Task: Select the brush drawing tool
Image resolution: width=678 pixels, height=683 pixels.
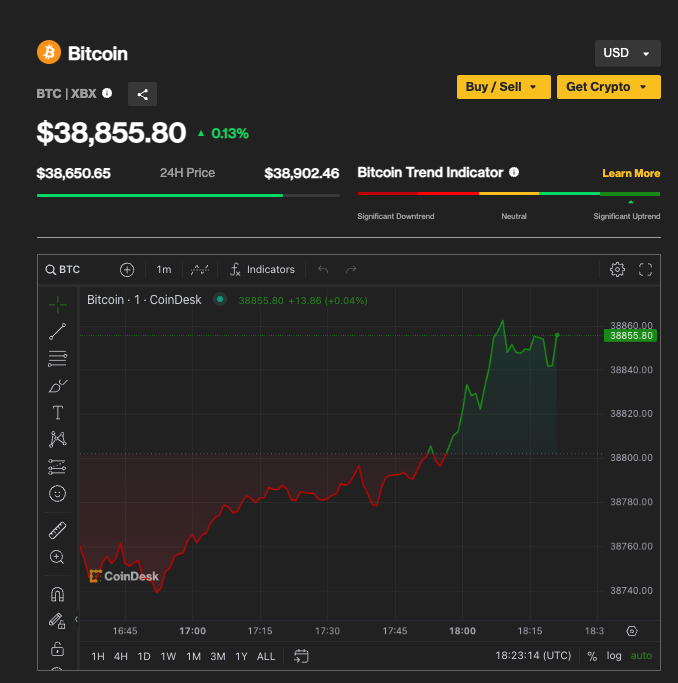Action: point(57,385)
